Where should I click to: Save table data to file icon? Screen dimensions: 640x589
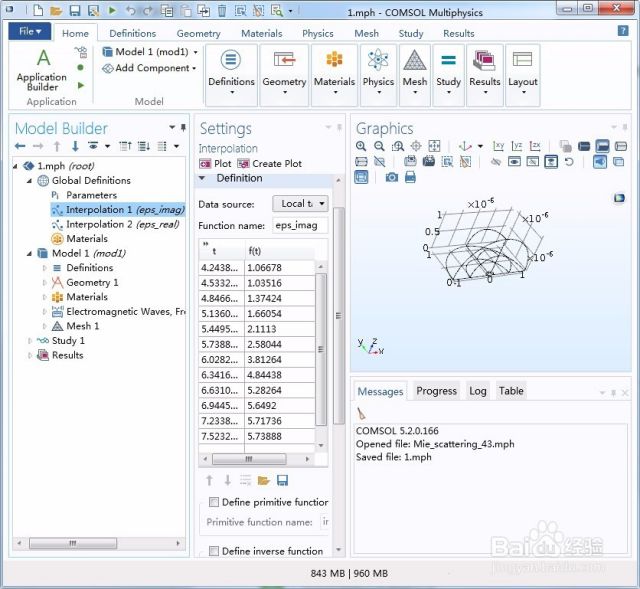tap(282, 480)
